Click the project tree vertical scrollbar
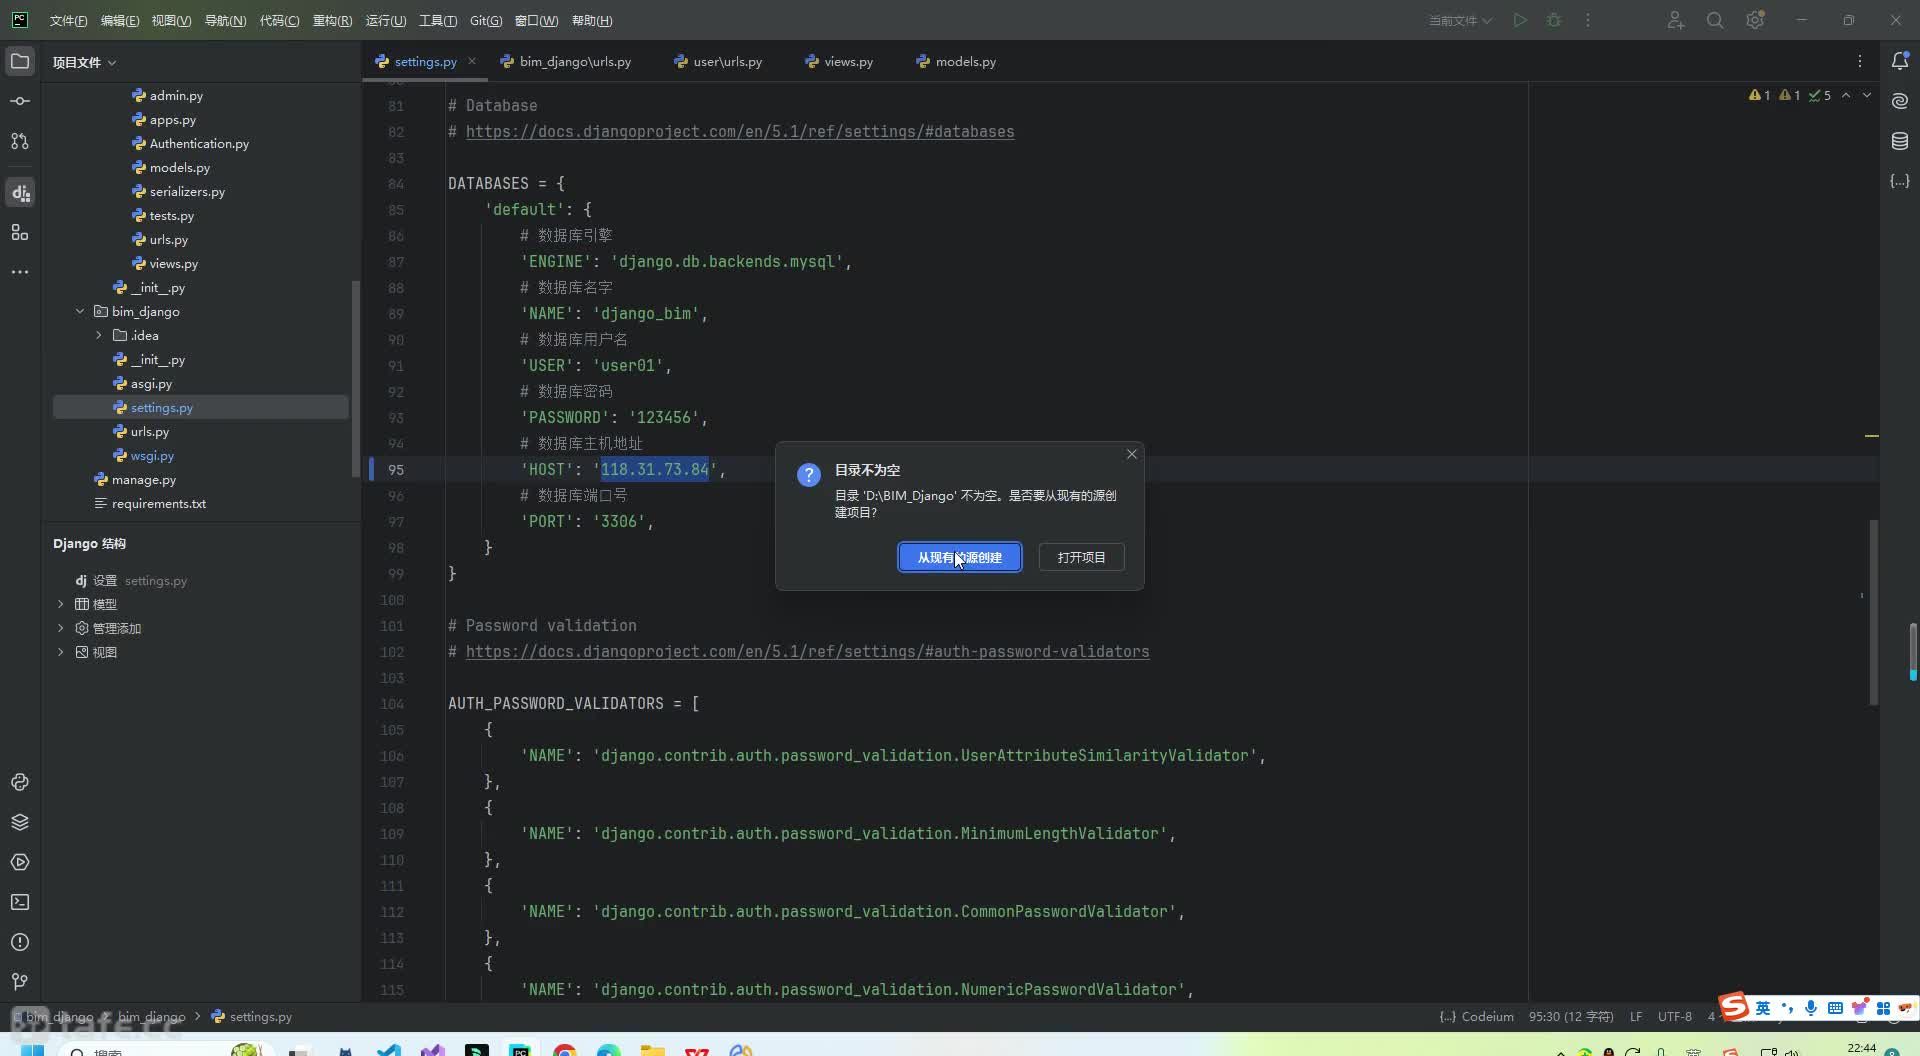 355,378
